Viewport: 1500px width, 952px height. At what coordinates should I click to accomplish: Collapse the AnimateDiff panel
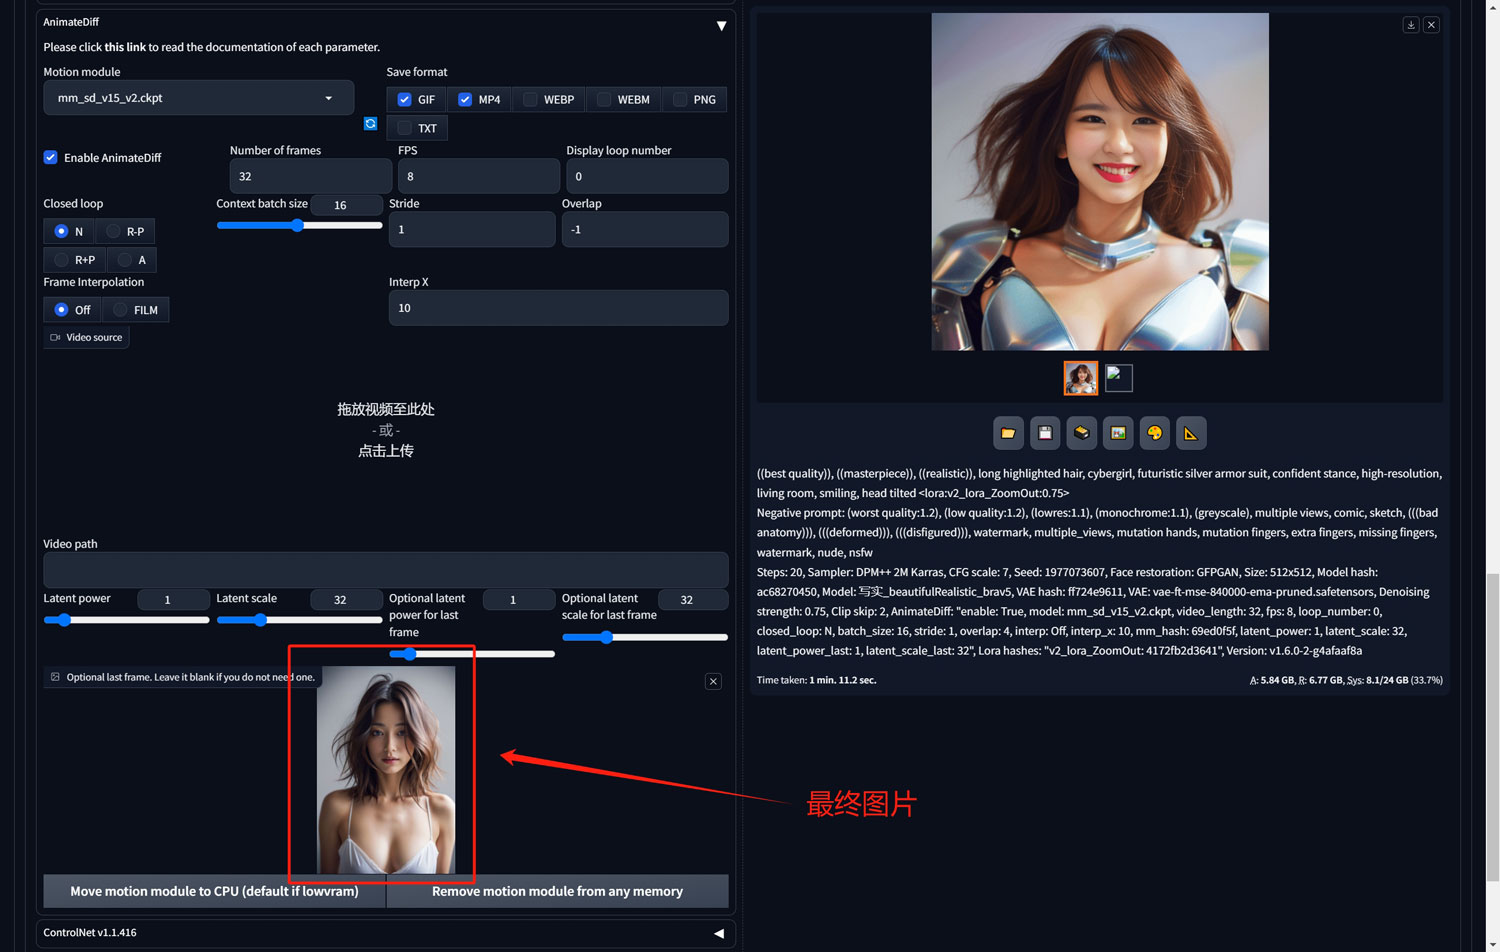point(721,26)
